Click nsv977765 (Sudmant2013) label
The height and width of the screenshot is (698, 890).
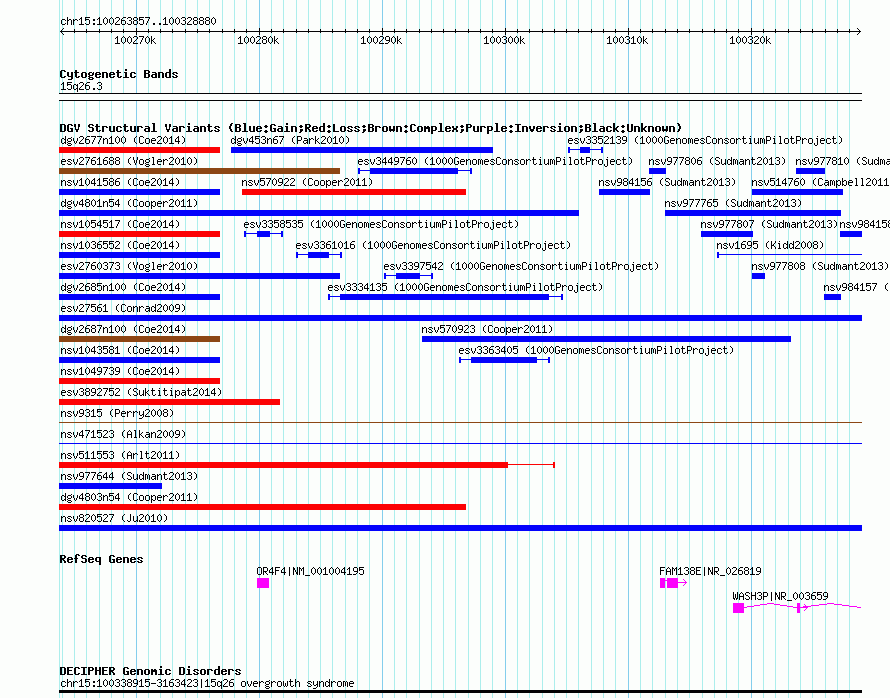(733, 203)
